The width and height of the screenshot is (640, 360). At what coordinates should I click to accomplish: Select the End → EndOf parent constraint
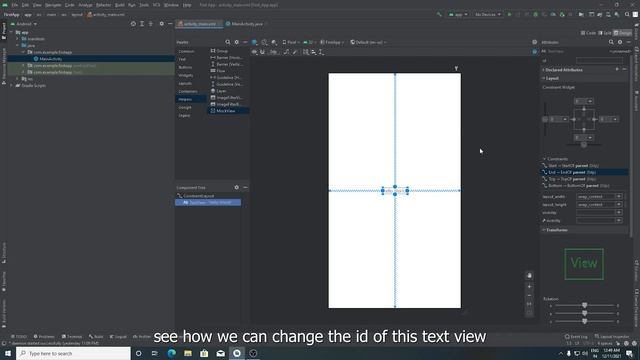click(x=584, y=172)
